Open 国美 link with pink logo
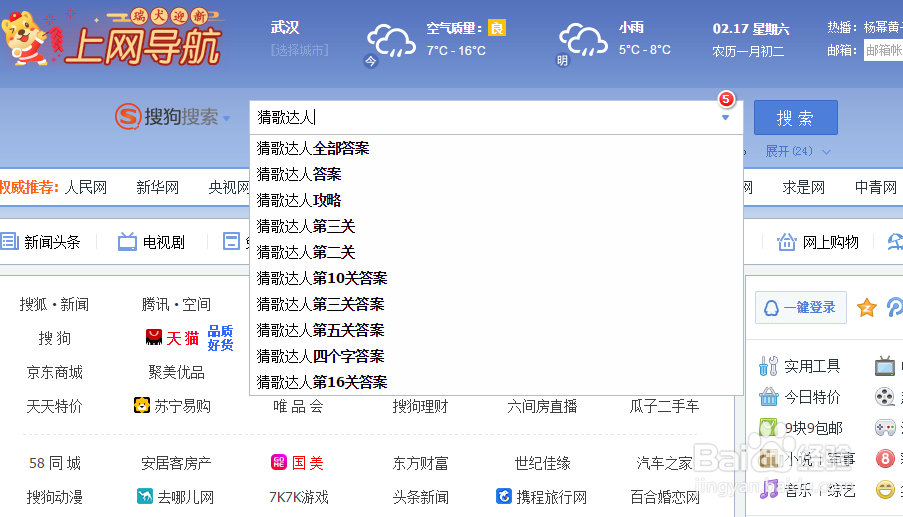The image size is (903, 517). pyautogui.click(x=297, y=462)
